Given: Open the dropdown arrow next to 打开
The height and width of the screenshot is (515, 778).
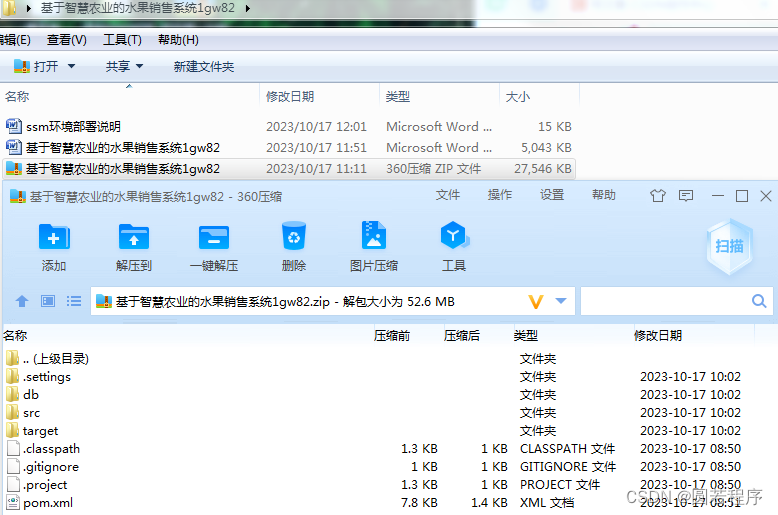Looking at the screenshot, I should [71, 66].
